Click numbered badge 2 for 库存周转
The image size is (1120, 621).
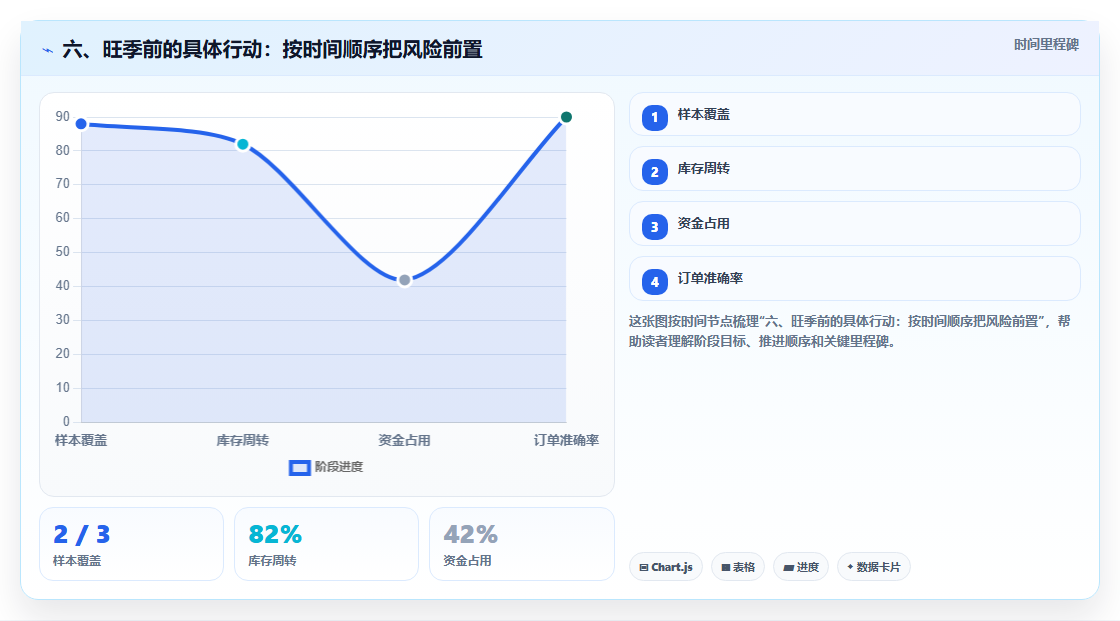pos(654,172)
